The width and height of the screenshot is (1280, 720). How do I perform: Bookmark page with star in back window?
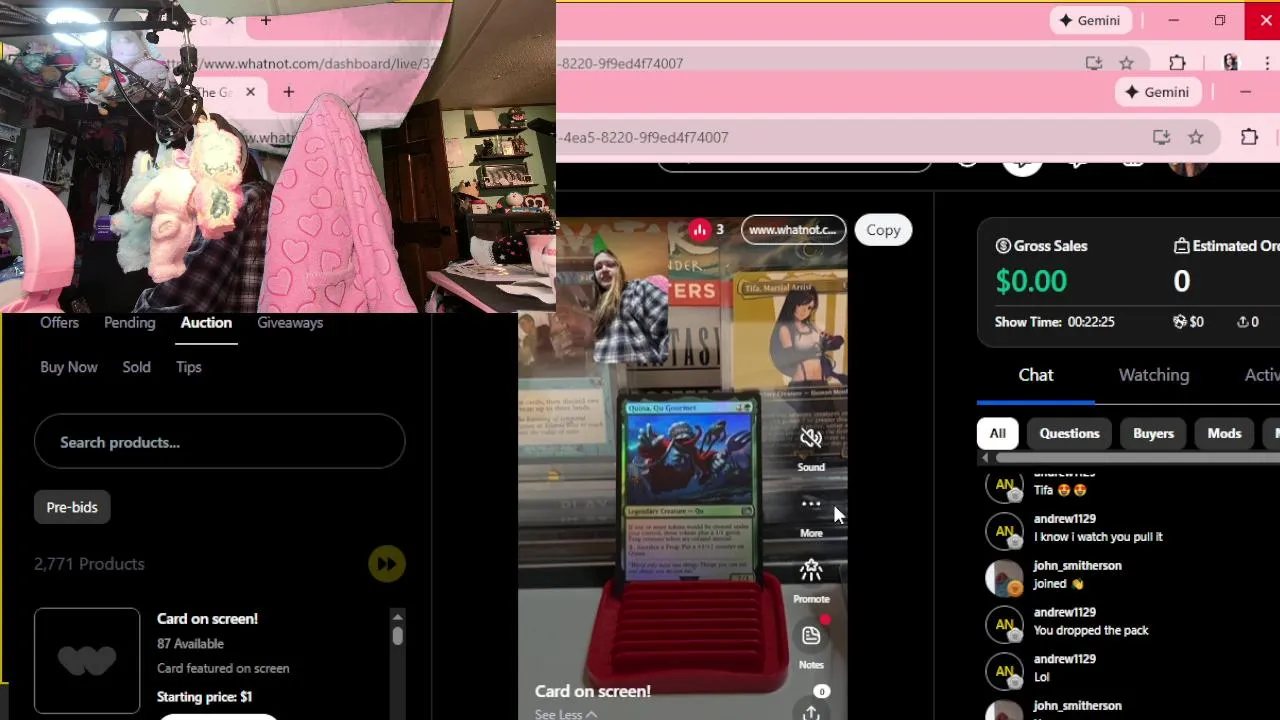[1127, 63]
